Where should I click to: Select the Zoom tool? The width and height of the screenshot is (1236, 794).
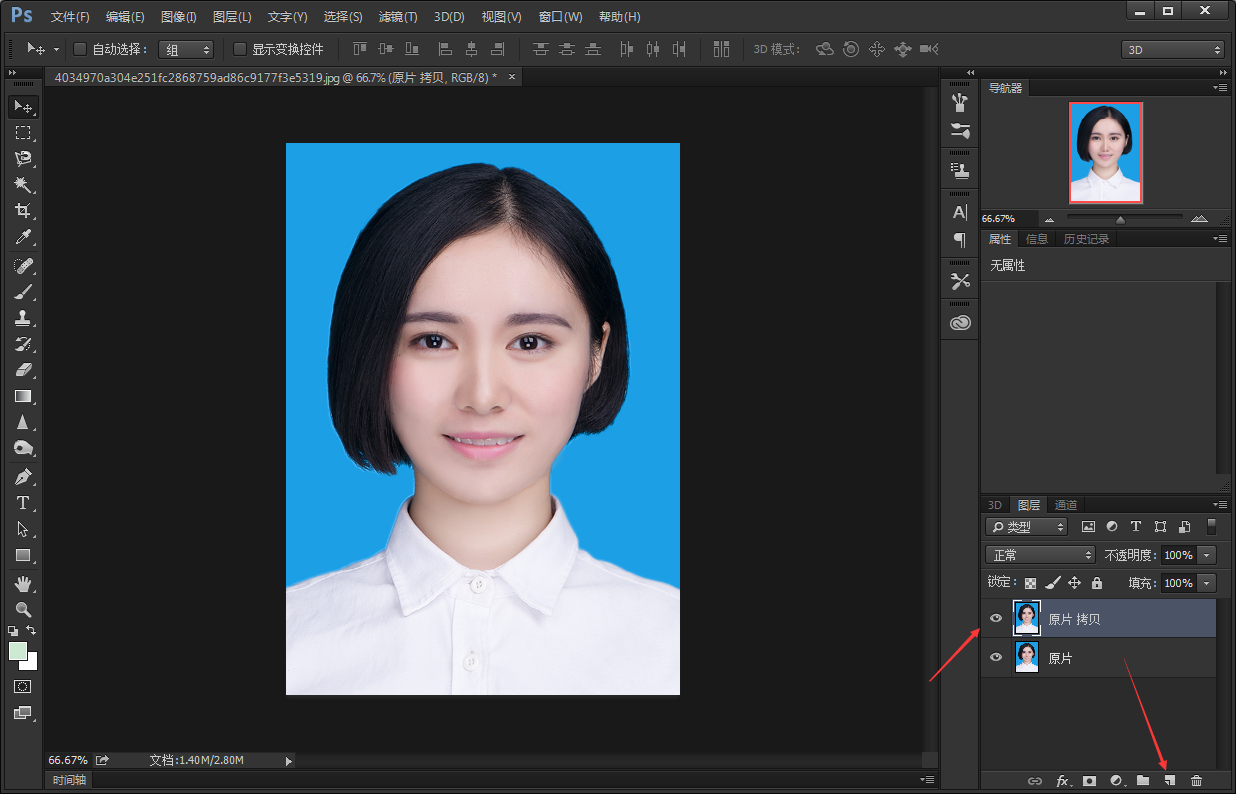[23, 610]
